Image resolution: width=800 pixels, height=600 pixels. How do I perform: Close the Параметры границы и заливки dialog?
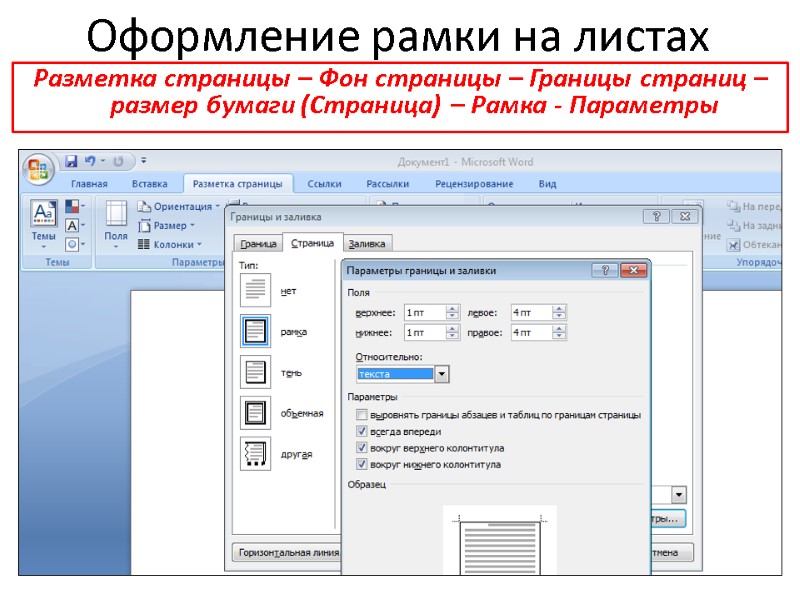(x=634, y=270)
